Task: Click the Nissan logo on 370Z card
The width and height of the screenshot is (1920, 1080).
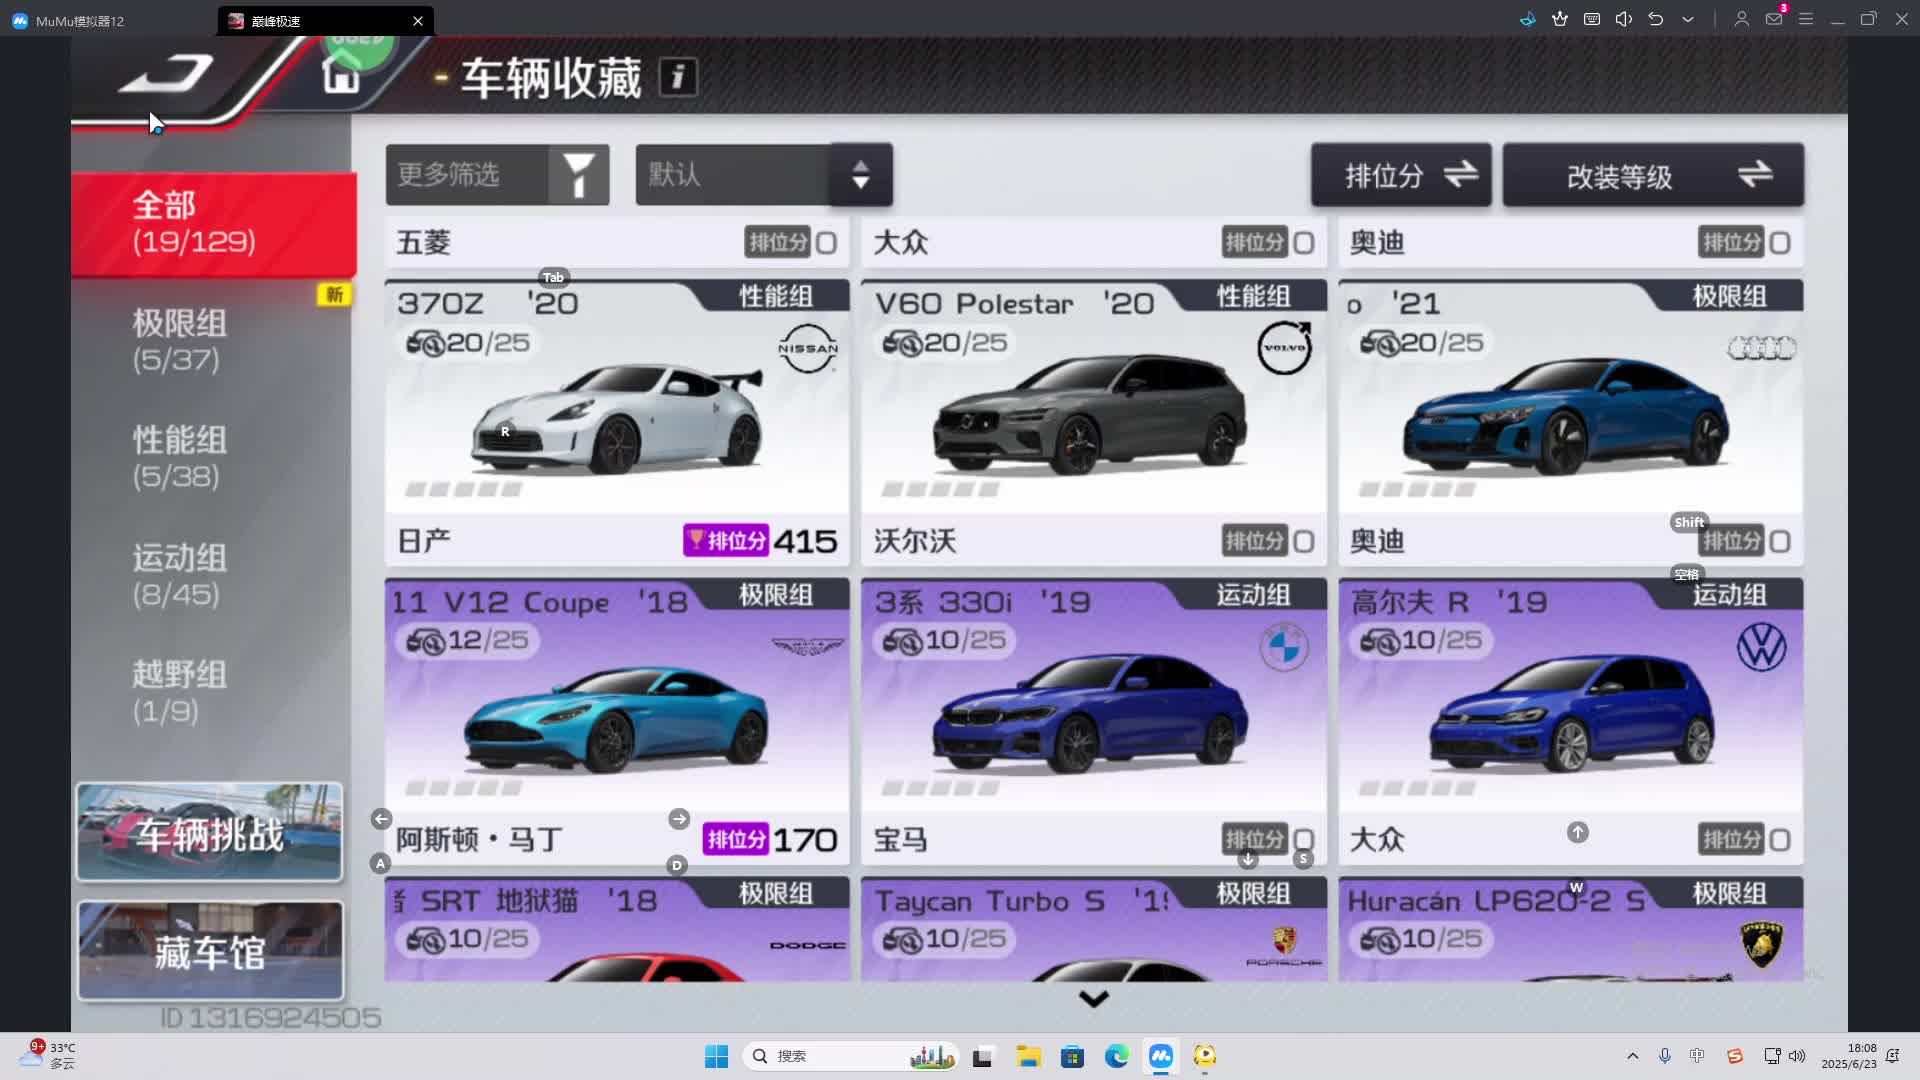Action: click(807, 348)
